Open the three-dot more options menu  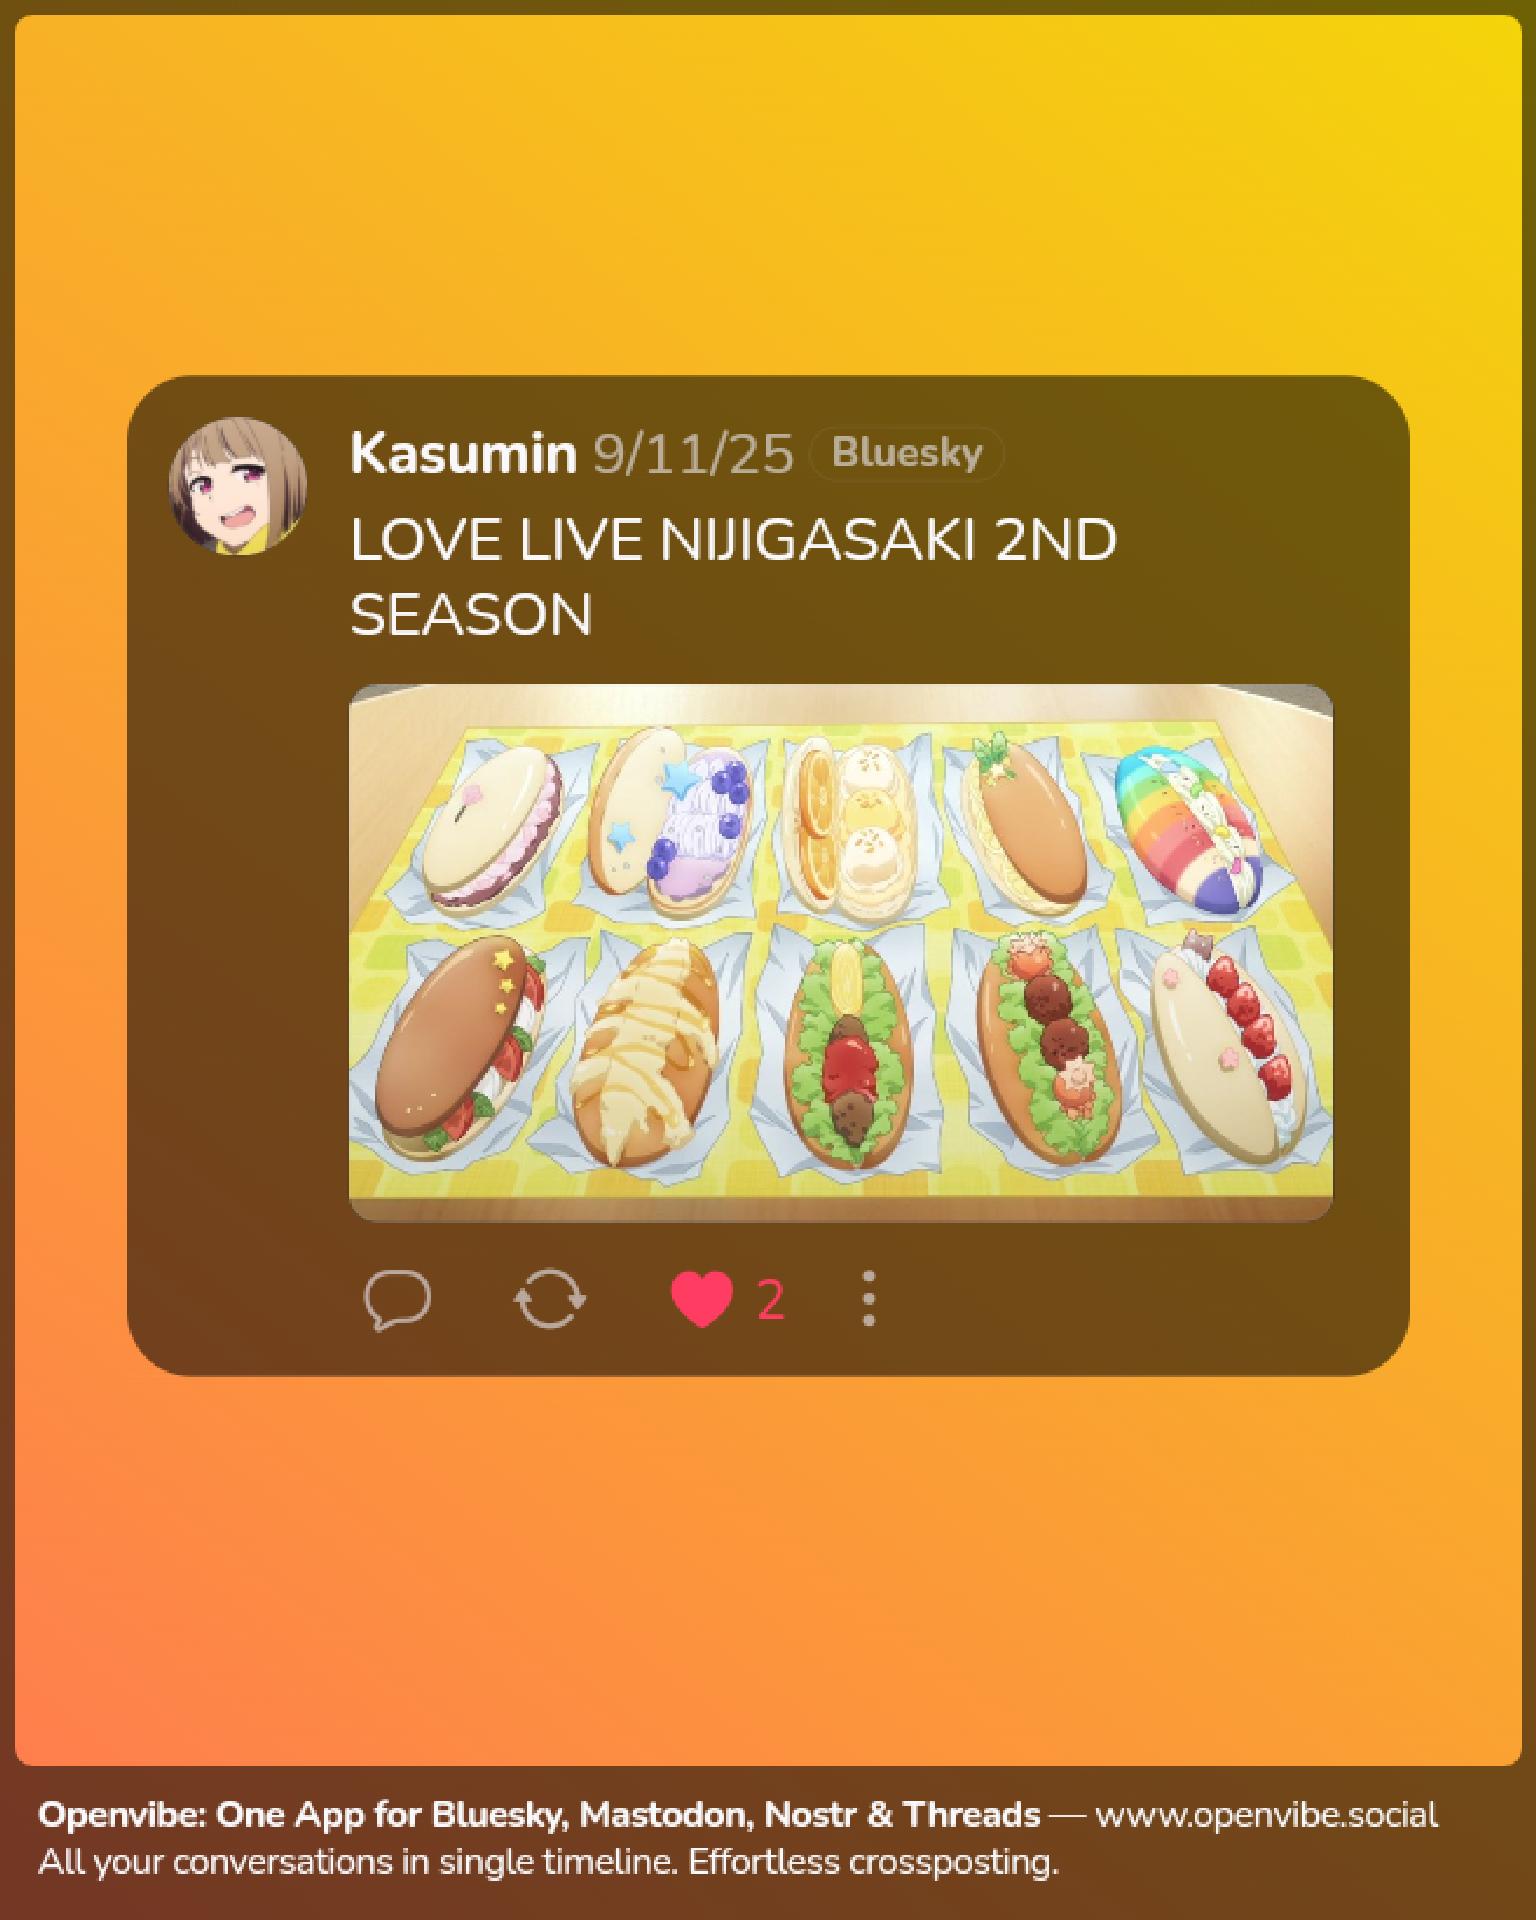pyautogui.click(x=868, y=1299)
